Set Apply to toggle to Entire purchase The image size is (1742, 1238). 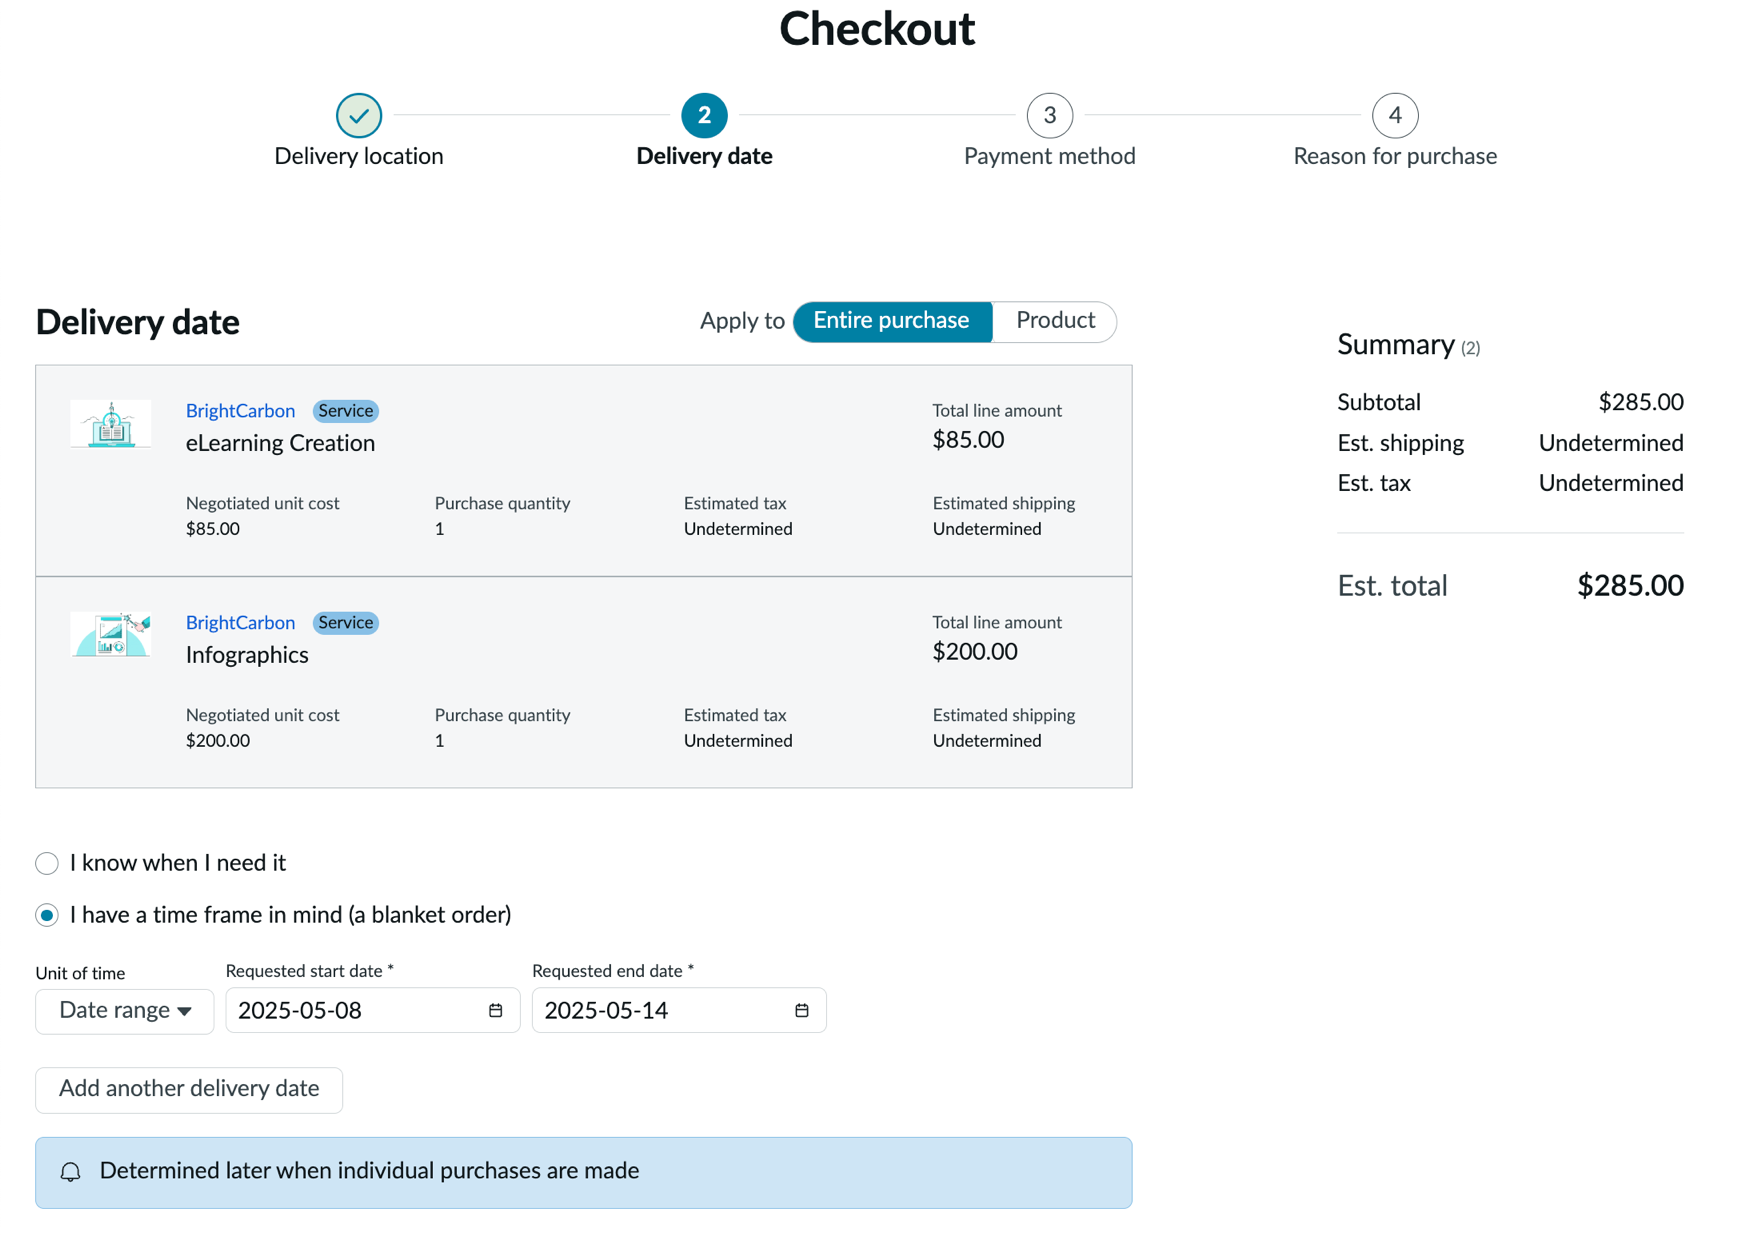click(892, 321)
